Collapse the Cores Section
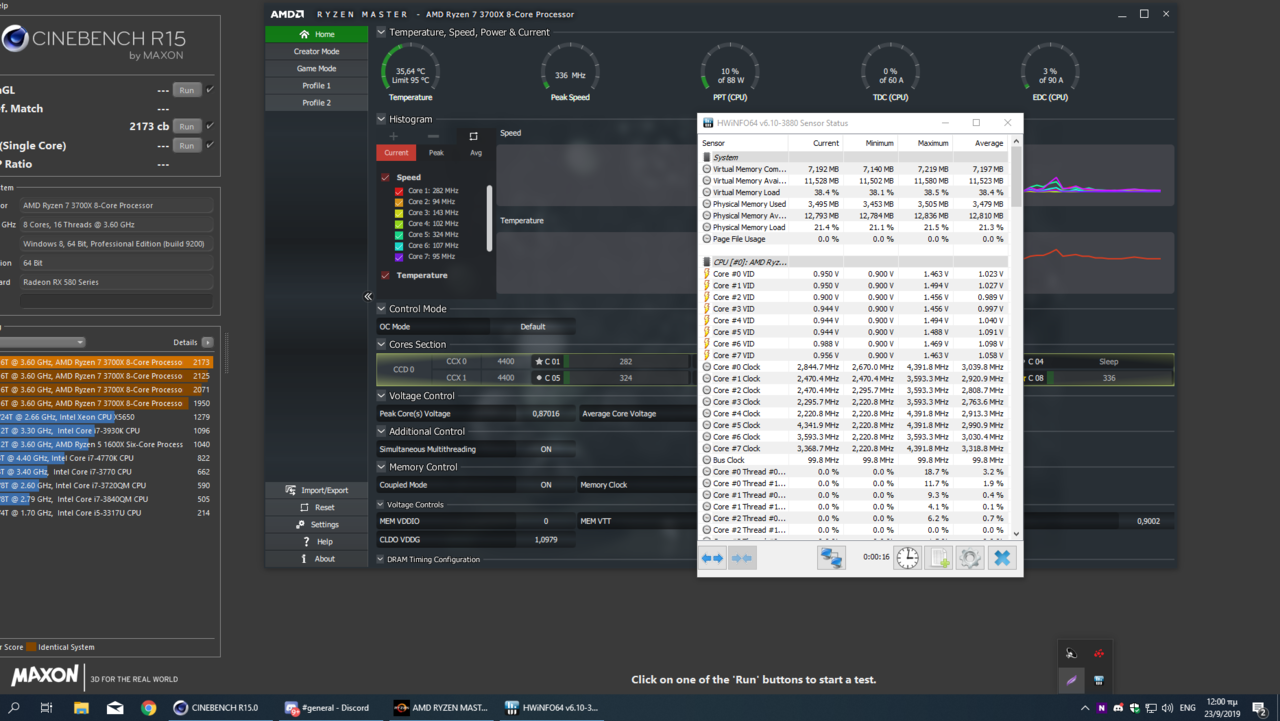Image resolution: width=1280 pixels, height=721 pixels. coord(381,344)
